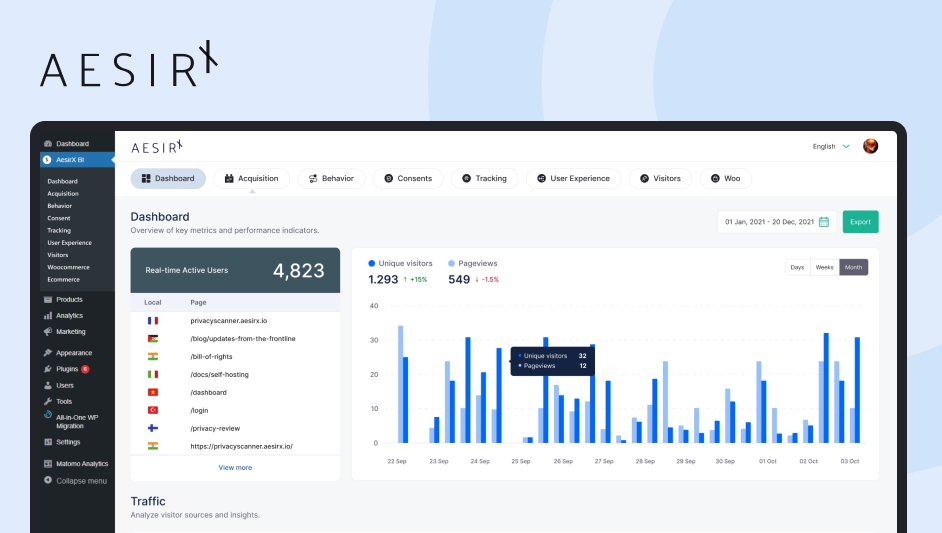This screenshot has width=942, height=533.
Task: Open the Woo tab
Action: pos(726,178)
